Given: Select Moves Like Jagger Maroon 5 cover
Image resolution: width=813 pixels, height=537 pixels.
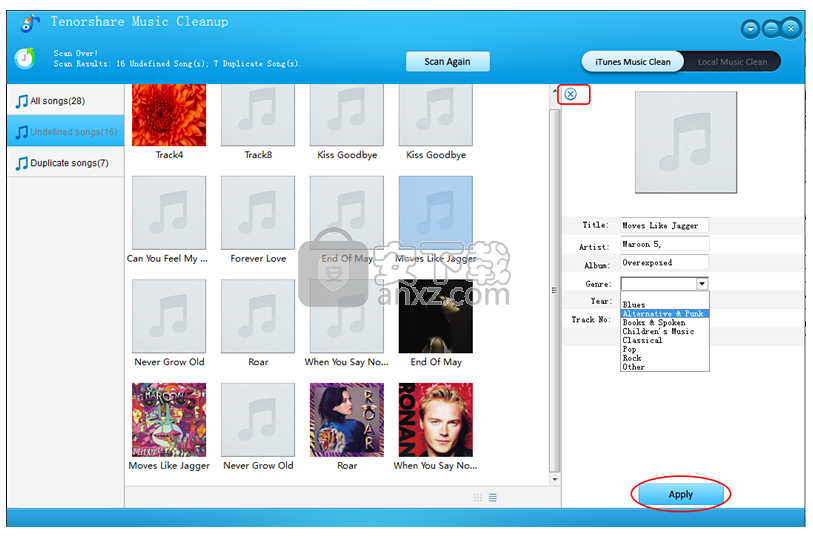Looking at the screenshot, I should coord(169,420).
